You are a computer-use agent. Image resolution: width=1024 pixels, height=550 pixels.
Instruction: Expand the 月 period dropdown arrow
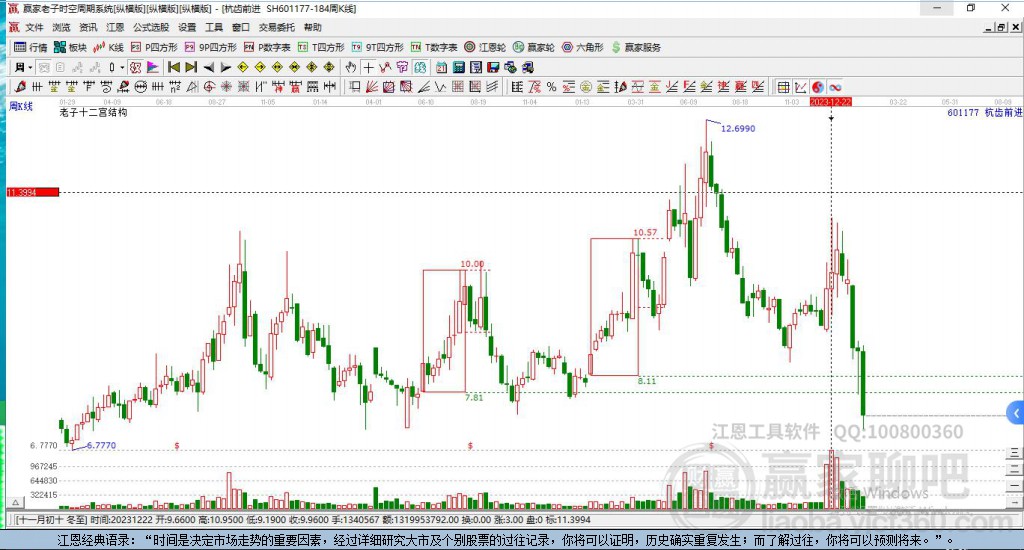click(x=30, y=67)
